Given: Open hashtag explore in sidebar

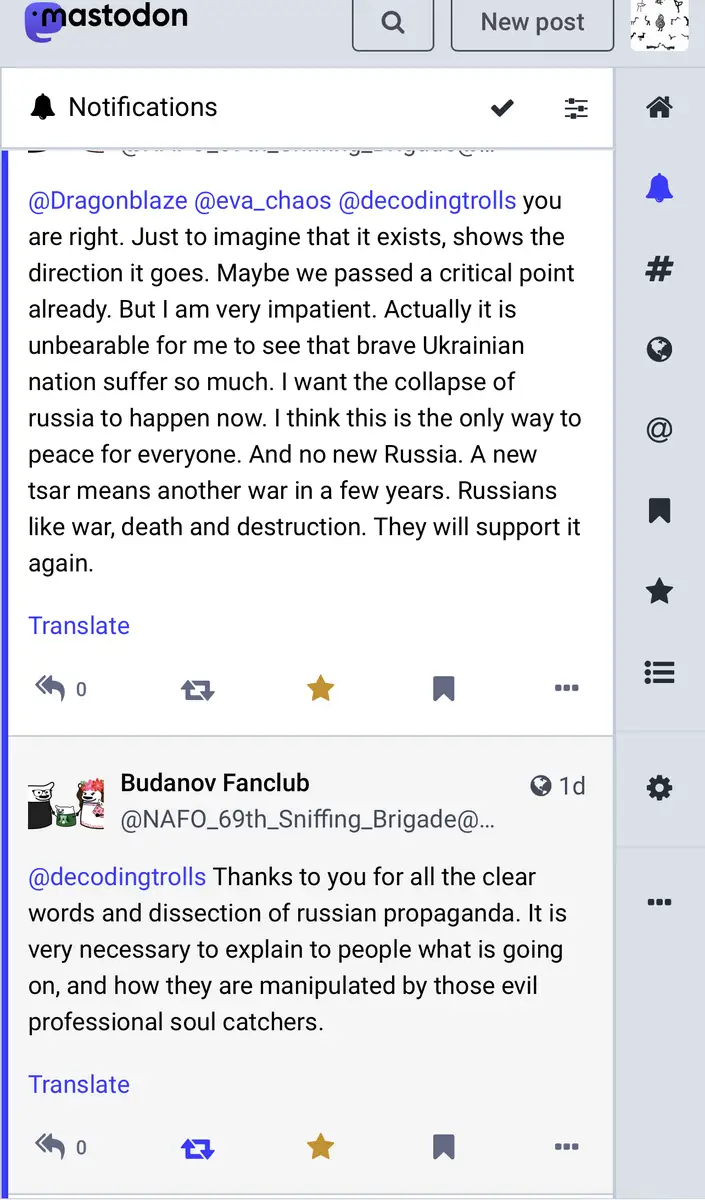Looking at the screenshot, I should pos(659,269).
